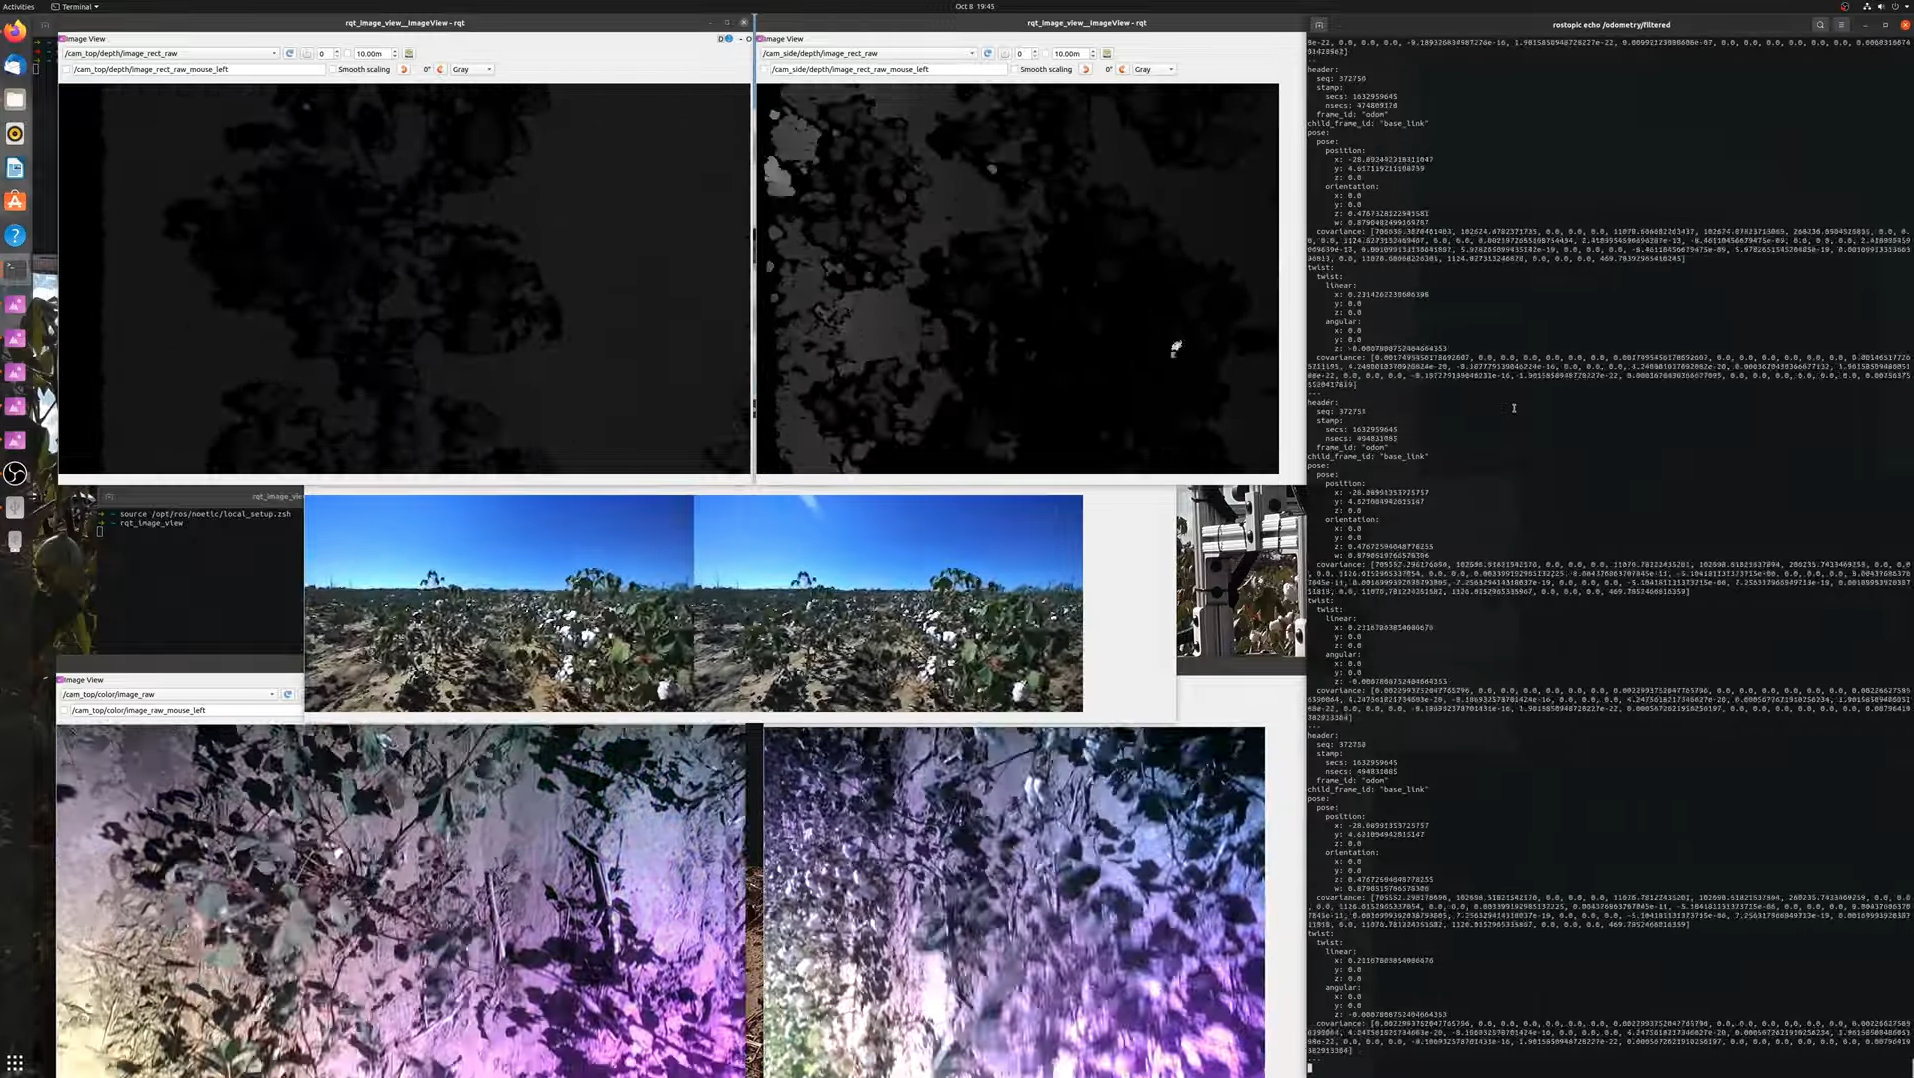Open terminal hamburger menu in rostopic window
Image resolution: width=1914 pixels, height=1078 pixels.
point(1841,25)
